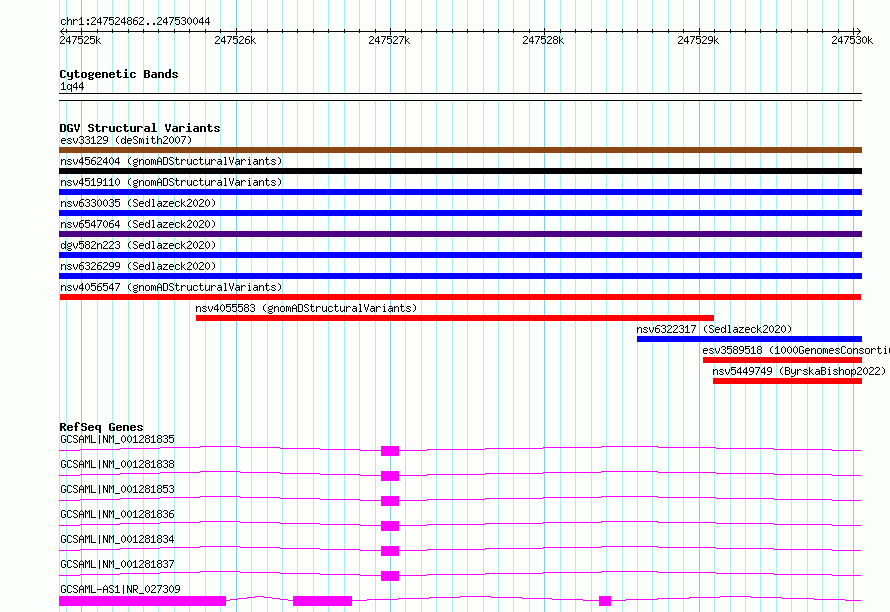Click the esv33129 (deSmith2007) variant label
Screen dimensions: 890x612
(x=126, y=140)
